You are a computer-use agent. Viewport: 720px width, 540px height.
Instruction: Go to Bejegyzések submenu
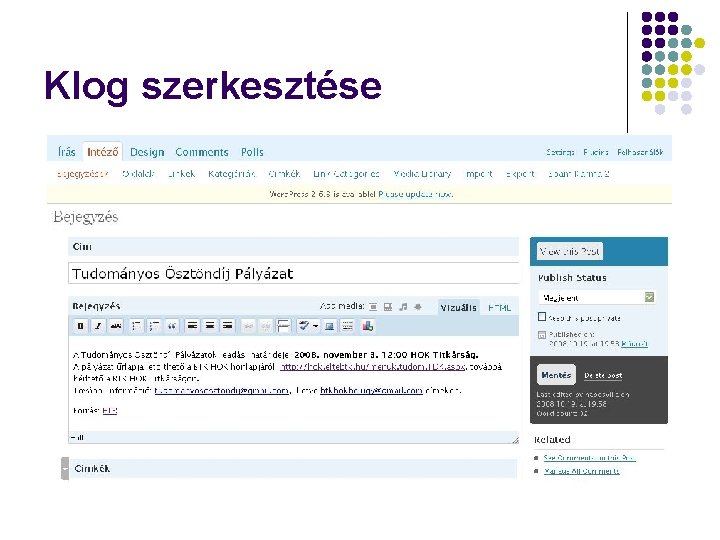pyautogui.click(x=83, y=174)
